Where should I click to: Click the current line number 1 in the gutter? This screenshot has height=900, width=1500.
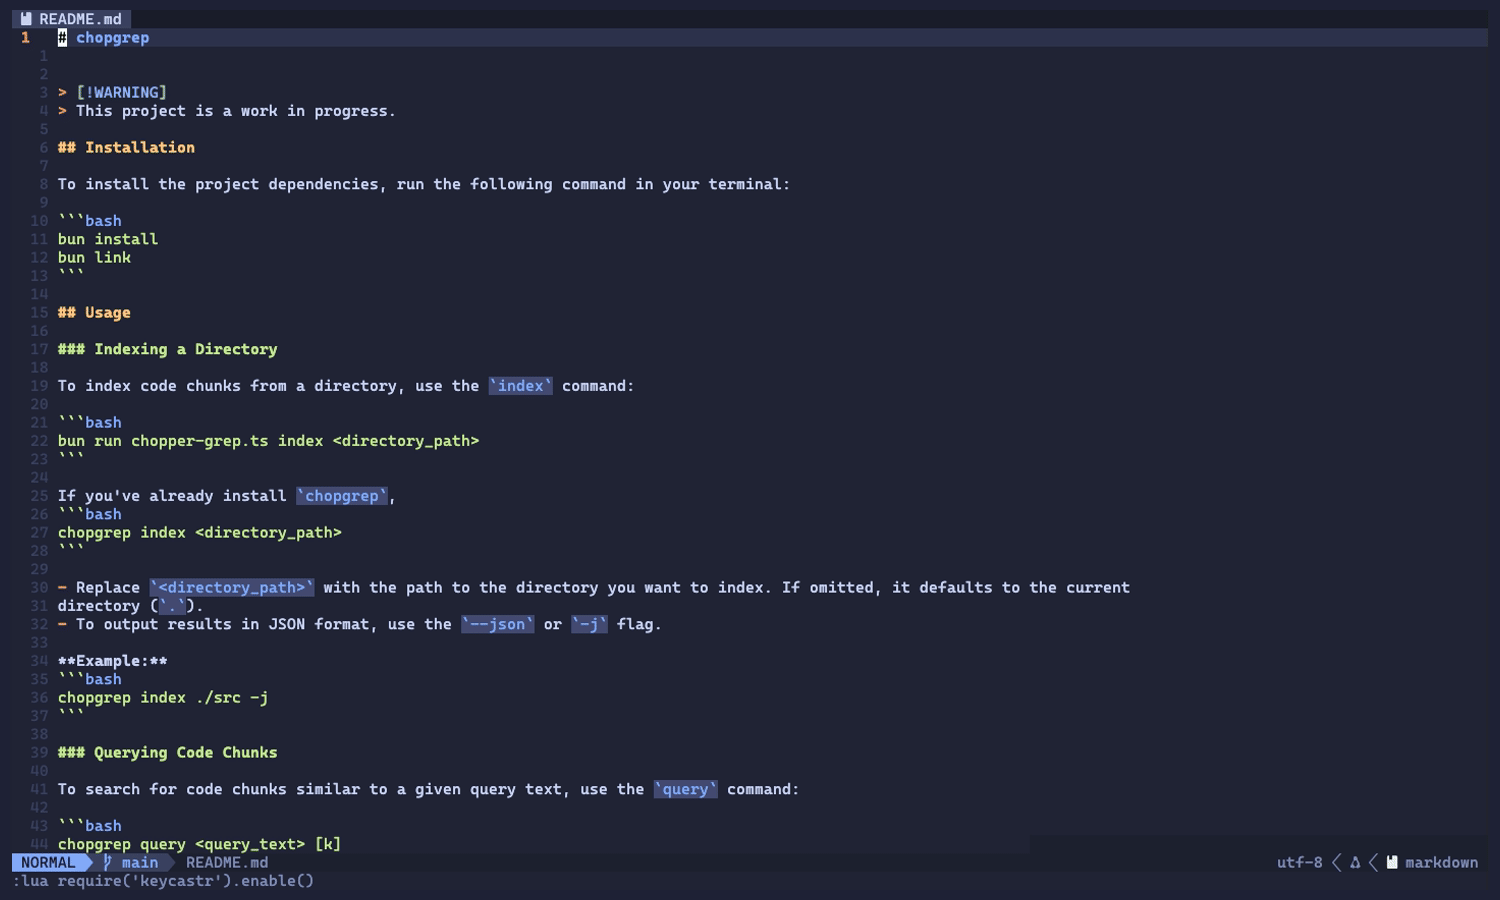point(26,38)
